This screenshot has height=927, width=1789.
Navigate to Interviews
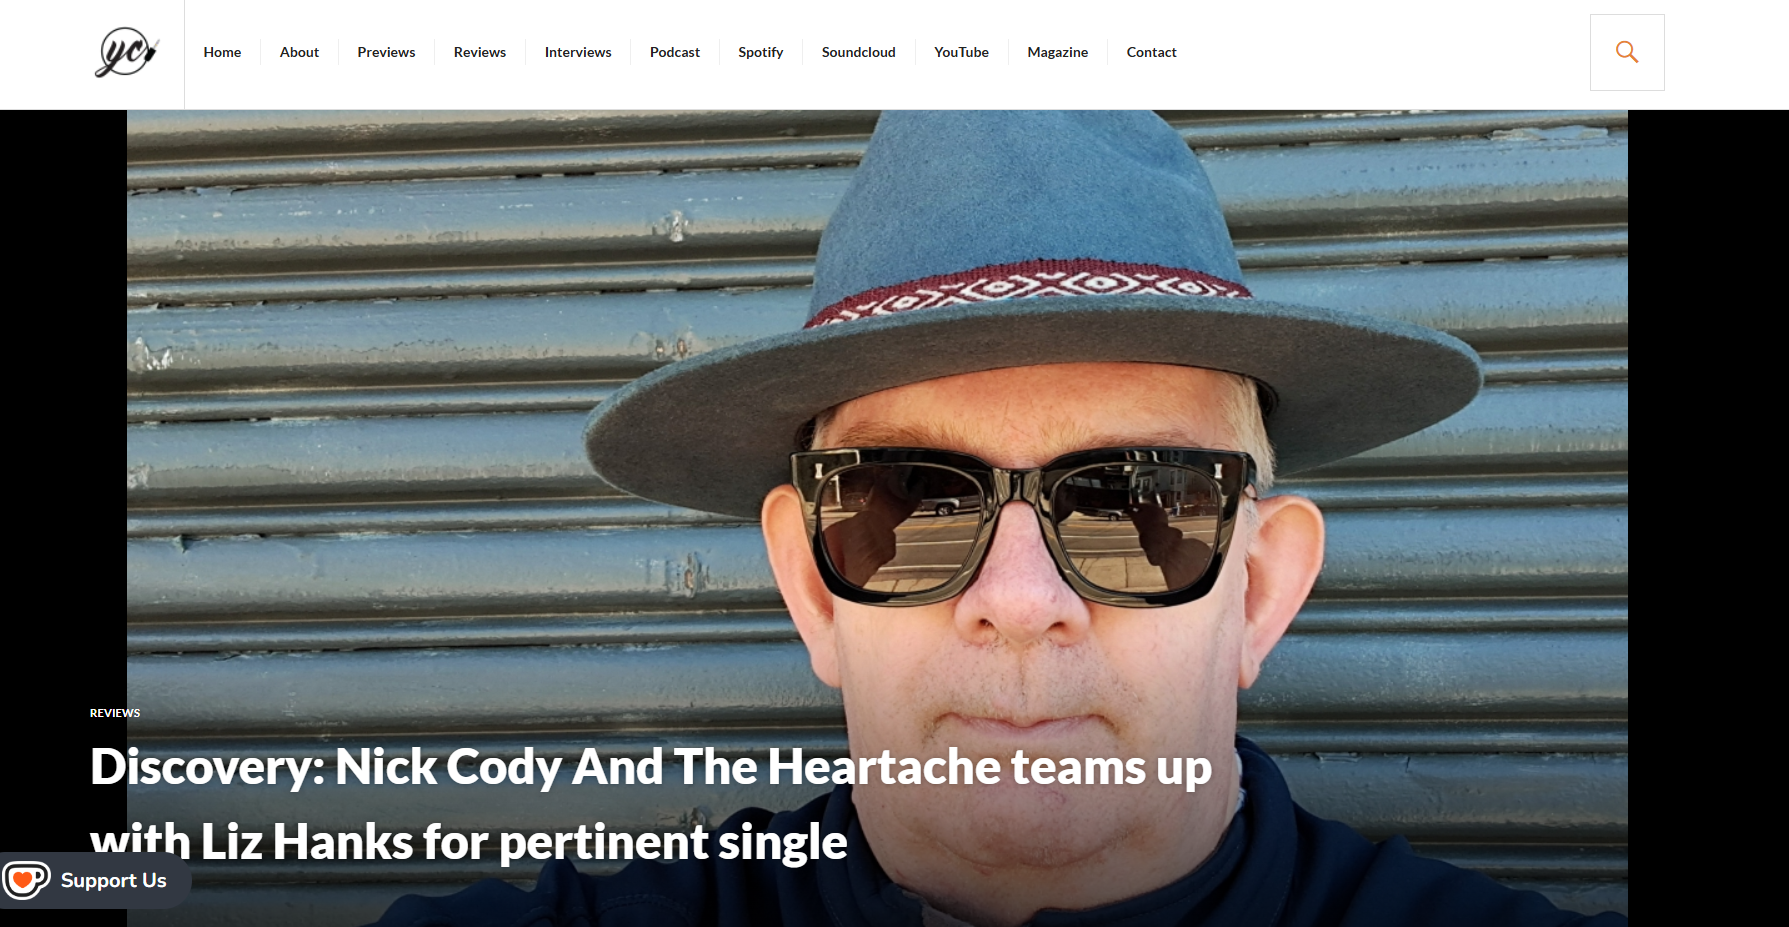tap(578, 52)
